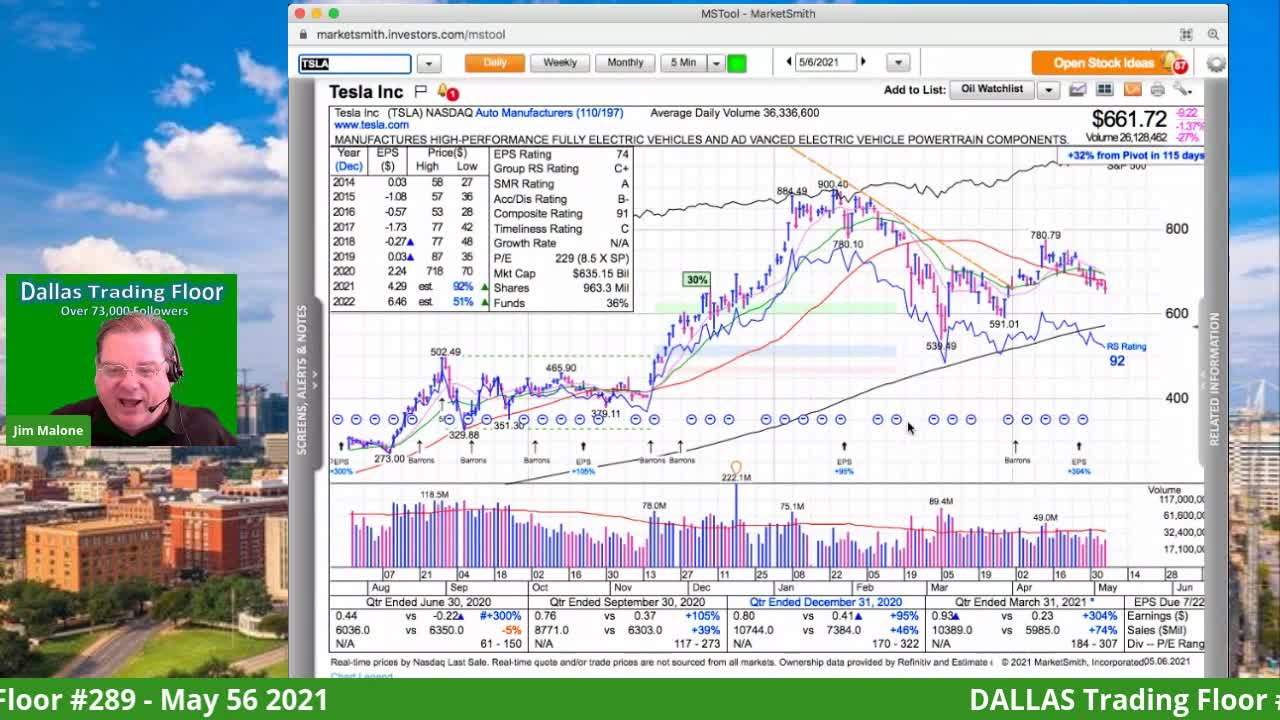The width and height of the screenshot is (1280, 720).
Task: Click the +32% from Pivot banner
Action: point(1135,156)
